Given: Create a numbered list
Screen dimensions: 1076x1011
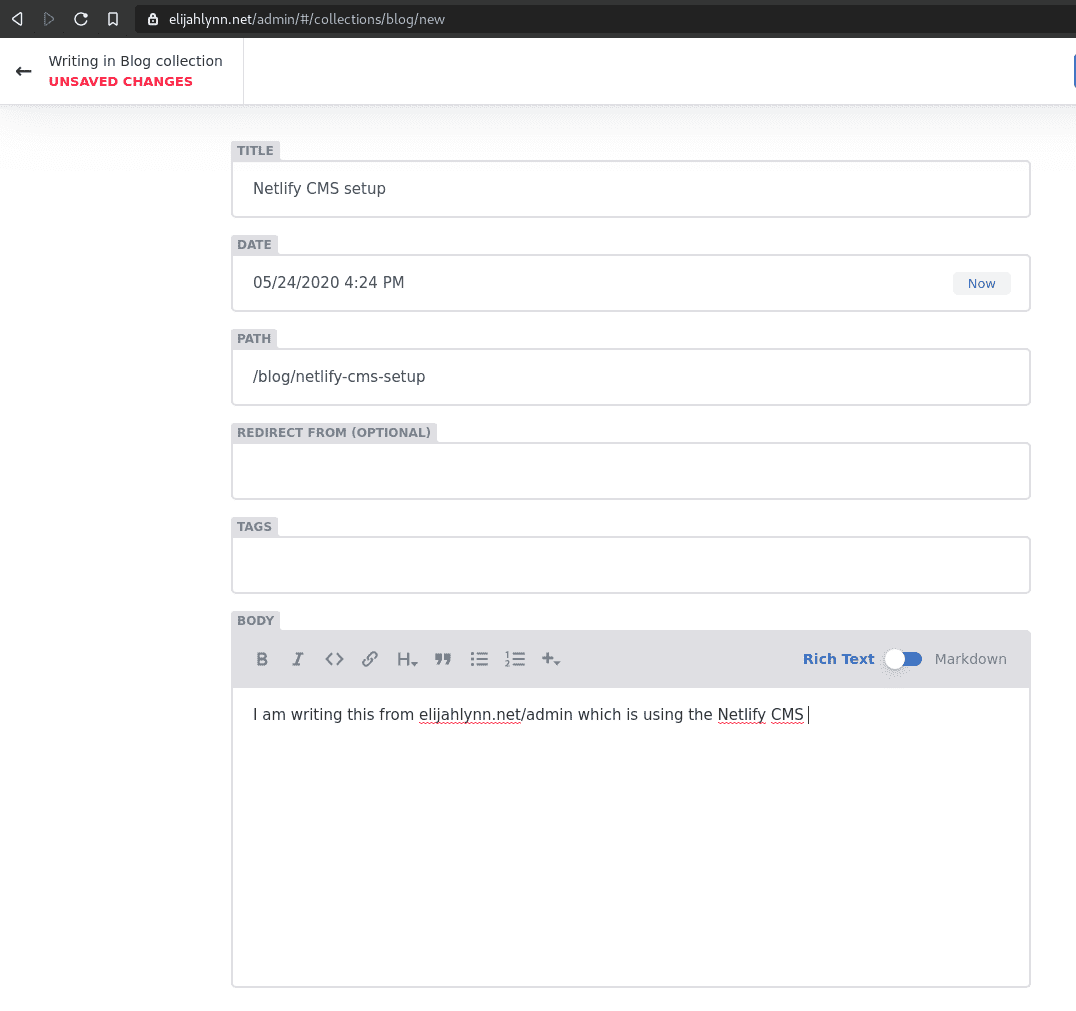Looking at the screenshot, I should [515, 659].
